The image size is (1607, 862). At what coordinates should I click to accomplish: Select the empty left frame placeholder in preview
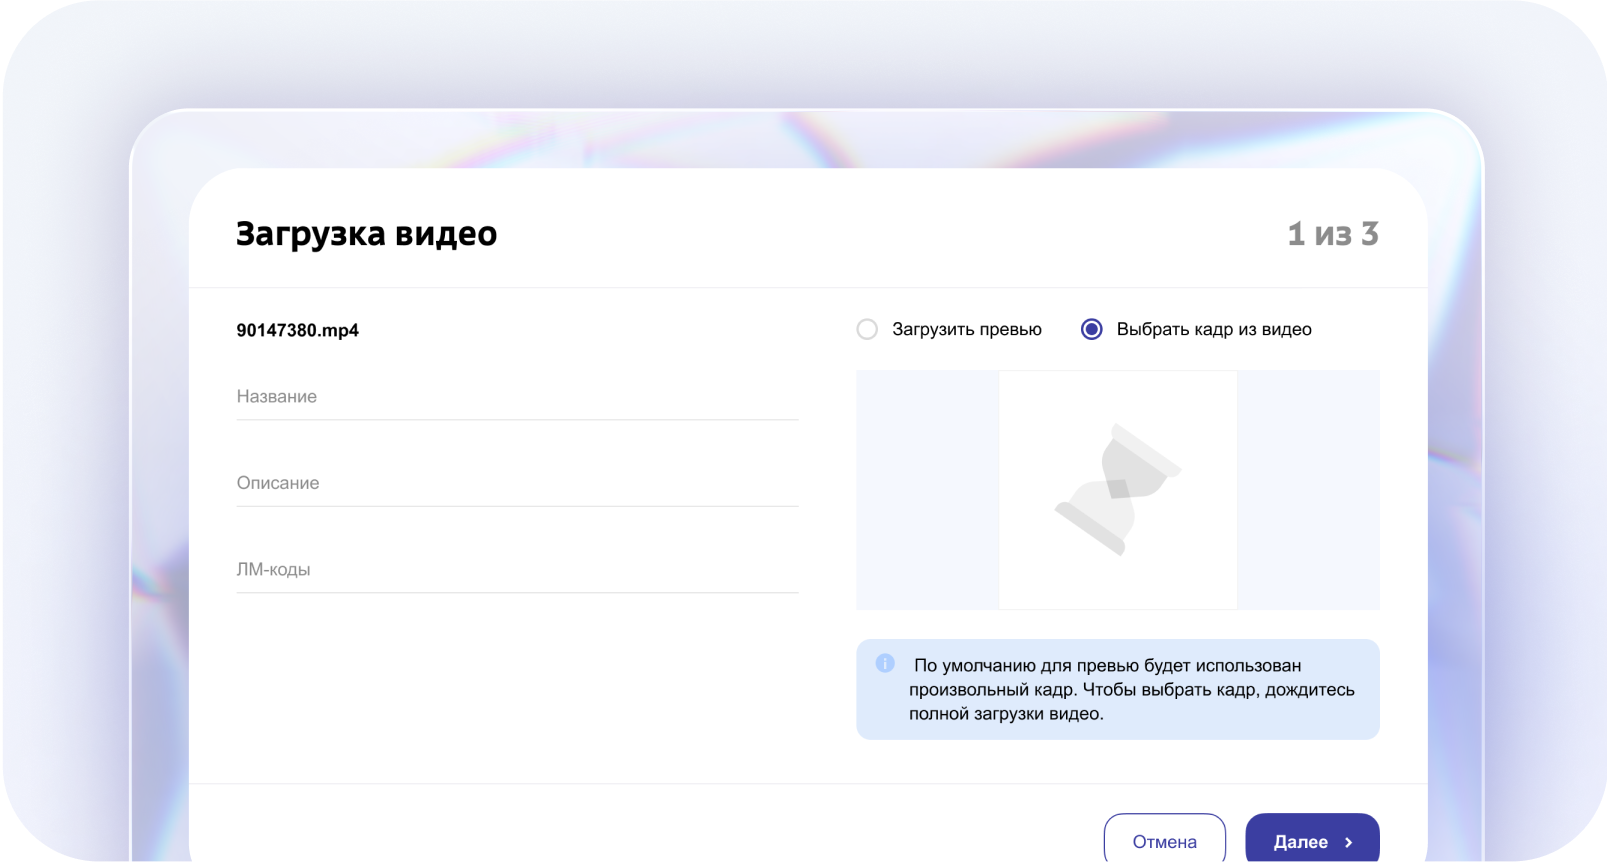927,489
